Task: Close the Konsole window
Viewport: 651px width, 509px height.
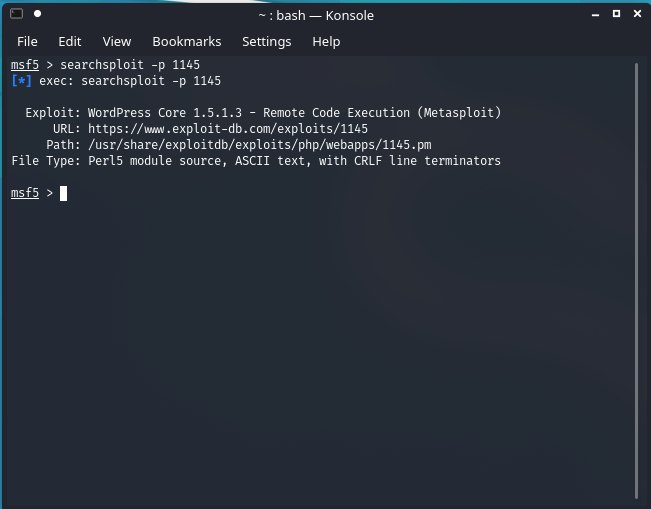Action: point(635,16)
